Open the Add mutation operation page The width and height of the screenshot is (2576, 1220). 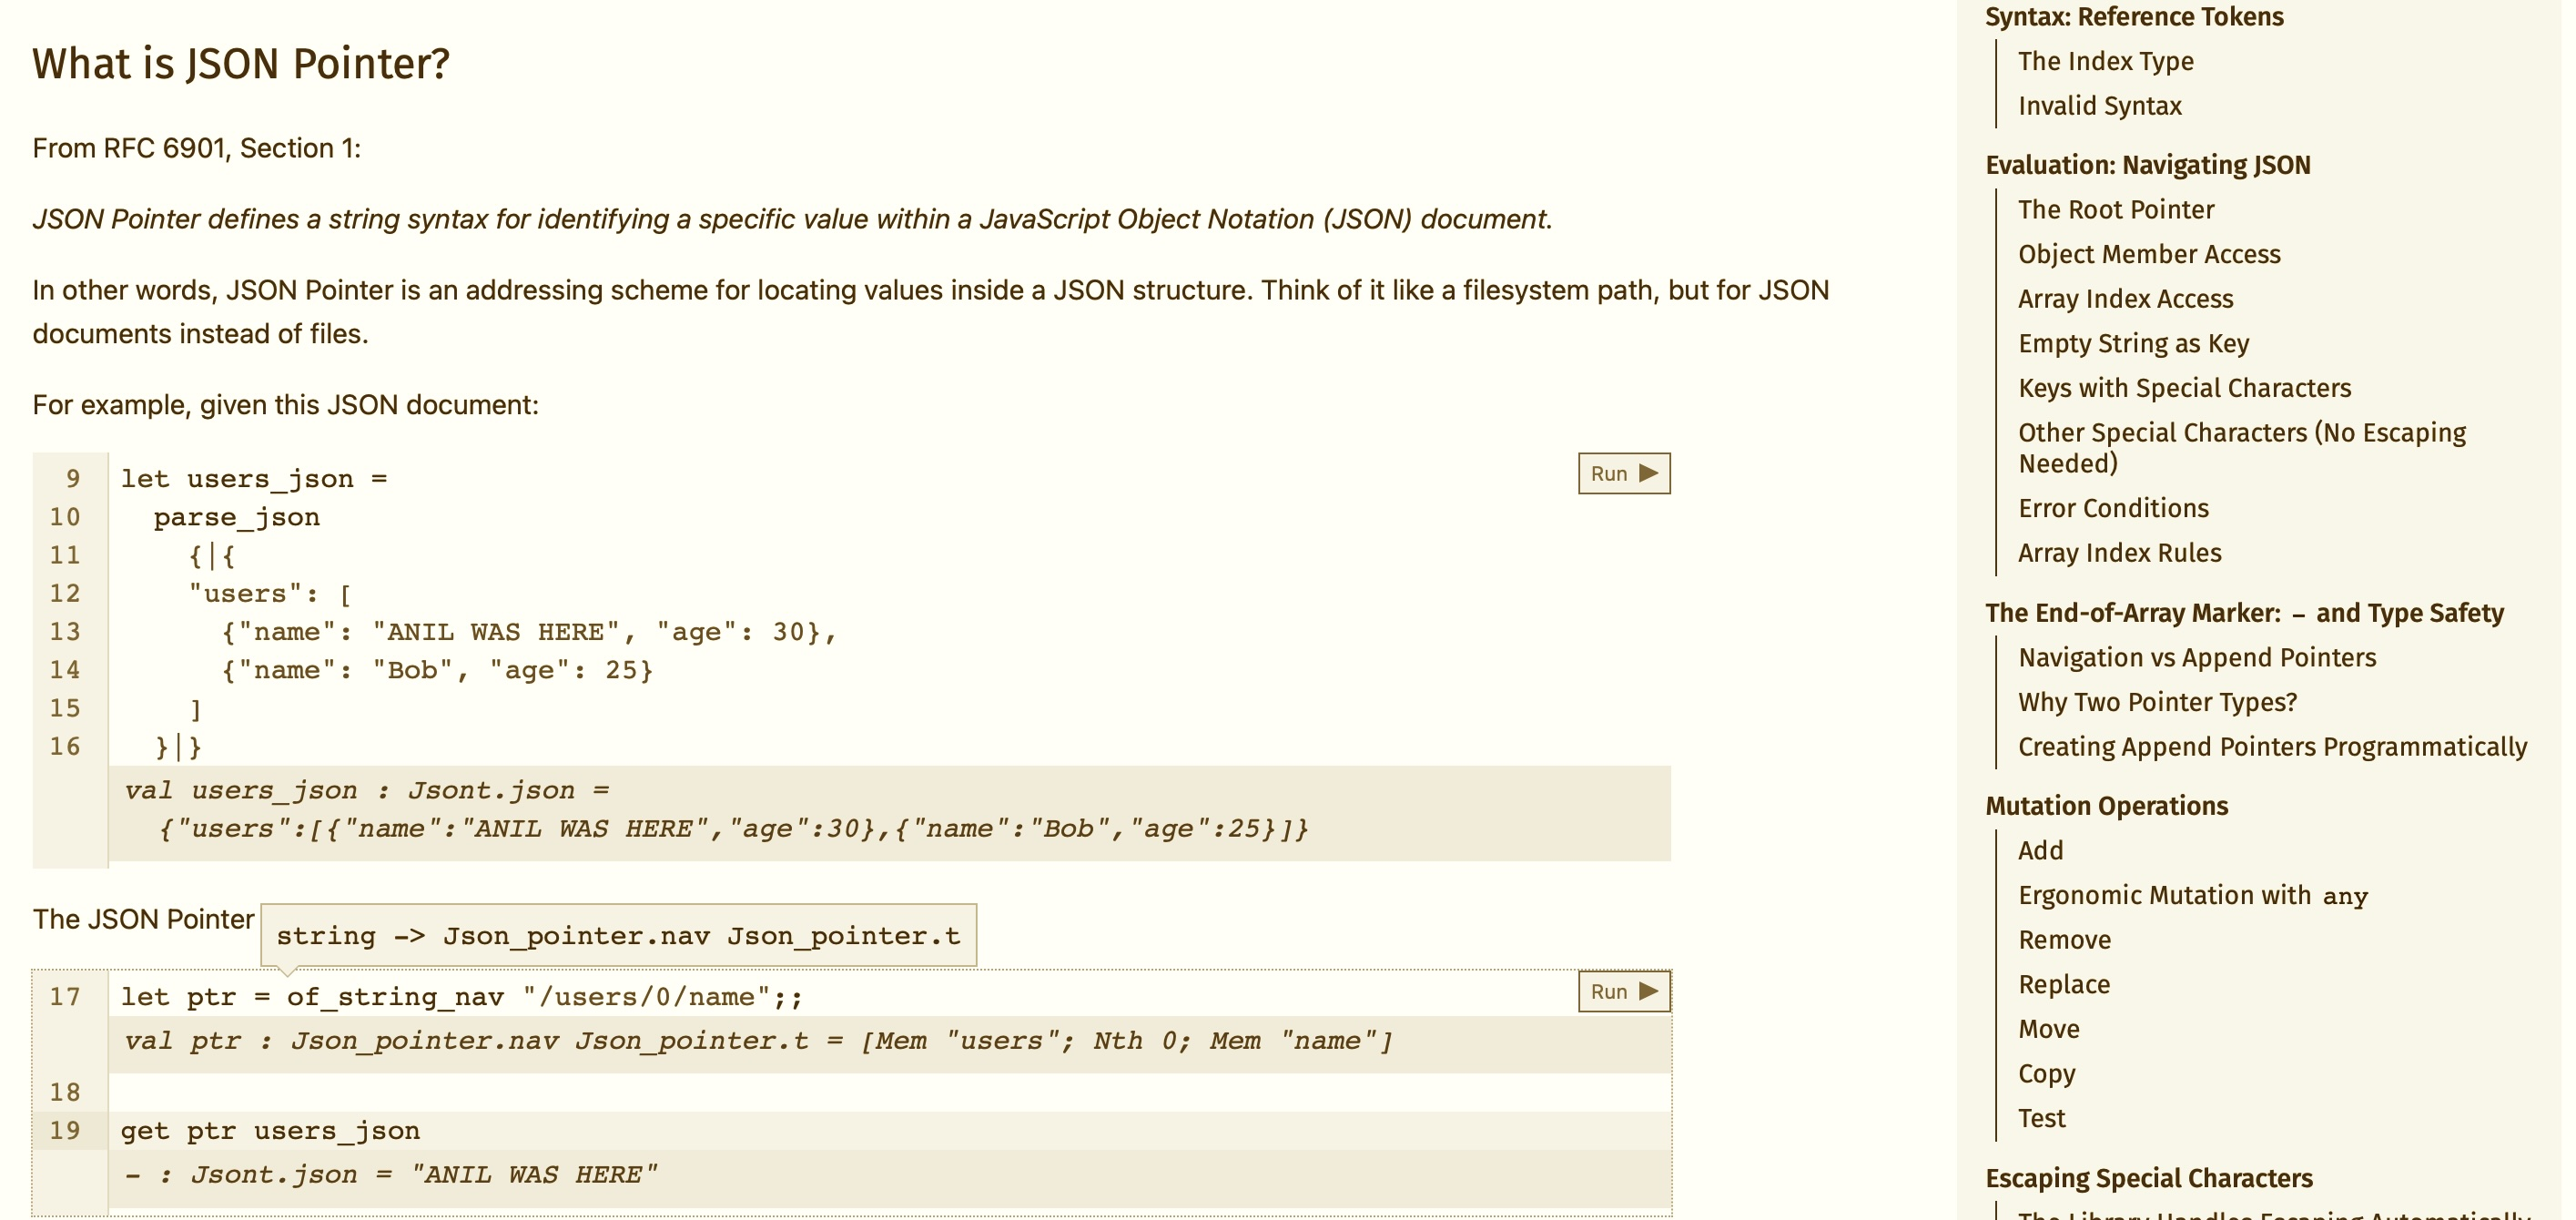click(x=2040, y=850)
